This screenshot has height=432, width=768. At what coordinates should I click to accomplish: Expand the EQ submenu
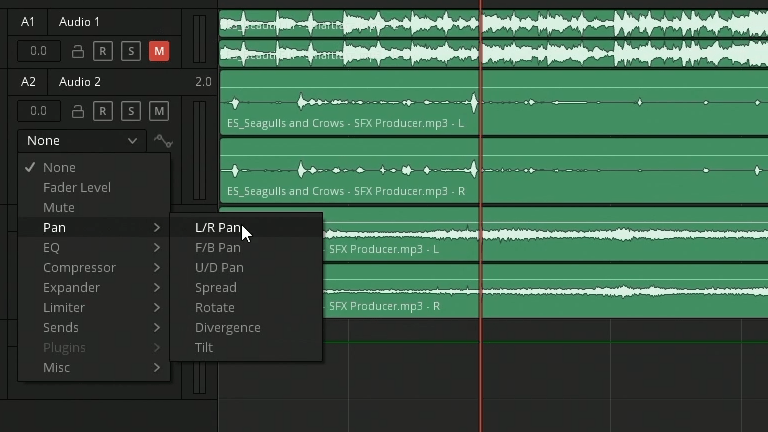pos(94,248)
